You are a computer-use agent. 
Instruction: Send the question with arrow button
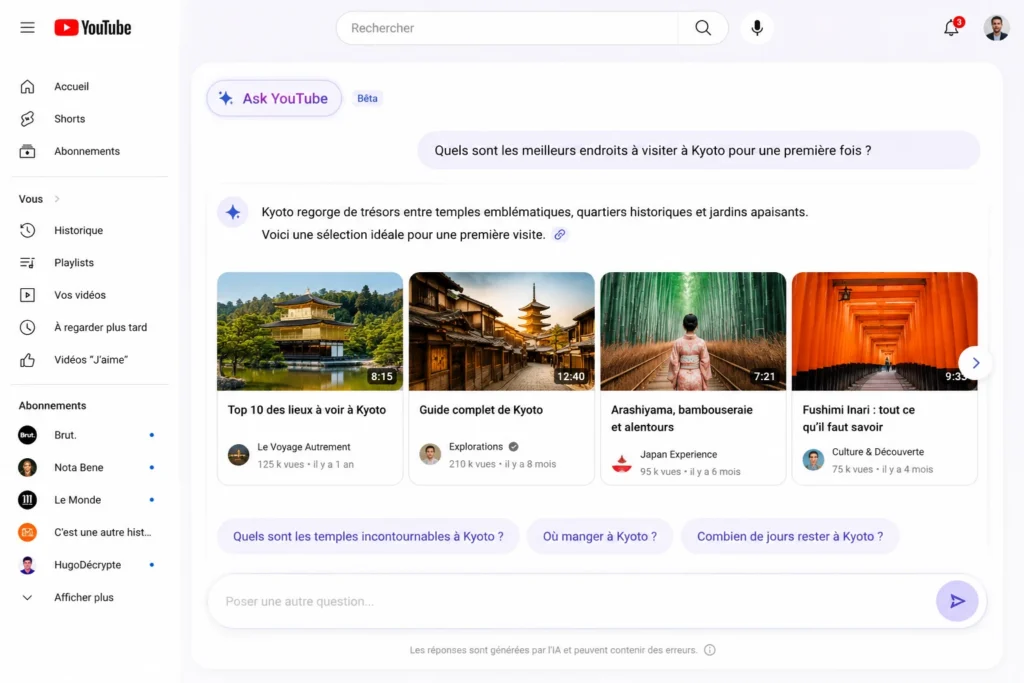click(957, 601)
